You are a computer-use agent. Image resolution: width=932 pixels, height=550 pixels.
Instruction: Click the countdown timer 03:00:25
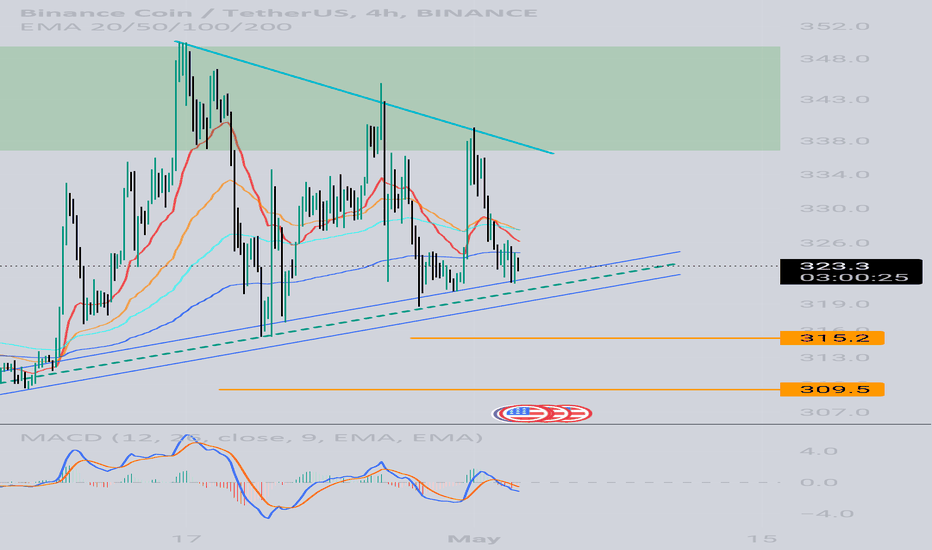point(853,278)
